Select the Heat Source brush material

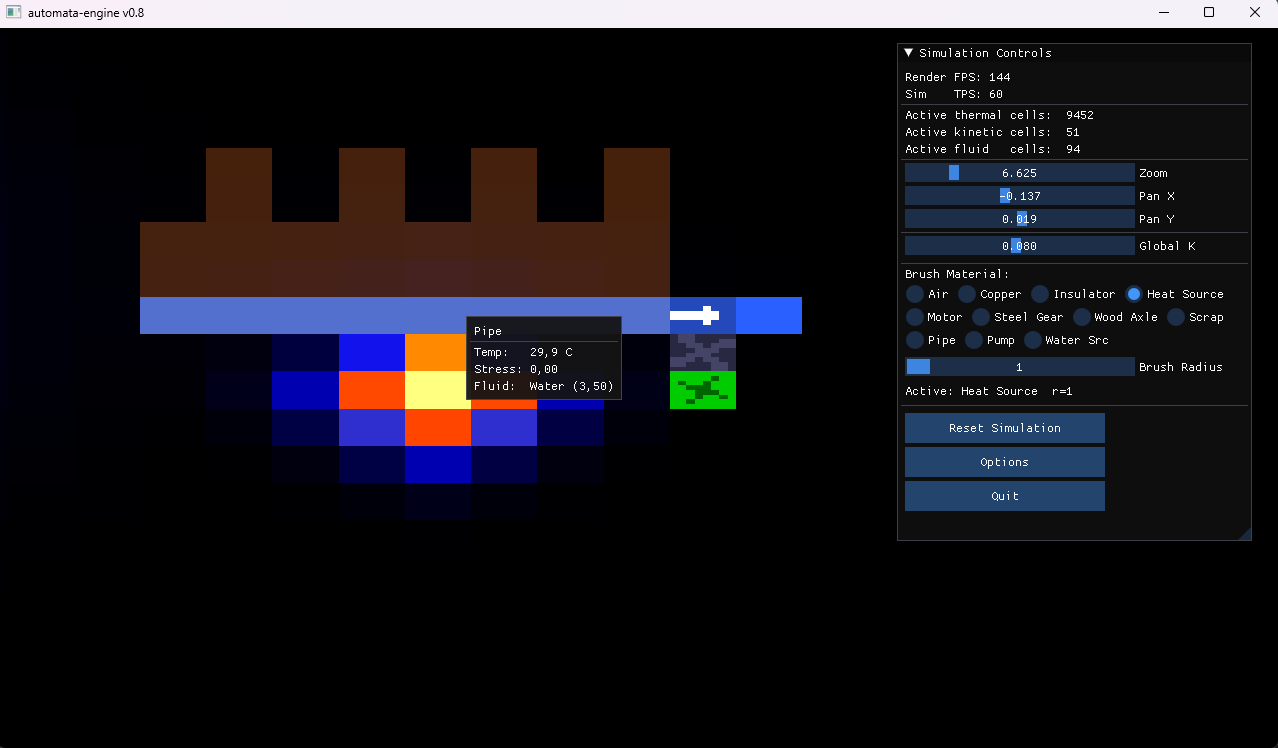(x=1134, y=294)
